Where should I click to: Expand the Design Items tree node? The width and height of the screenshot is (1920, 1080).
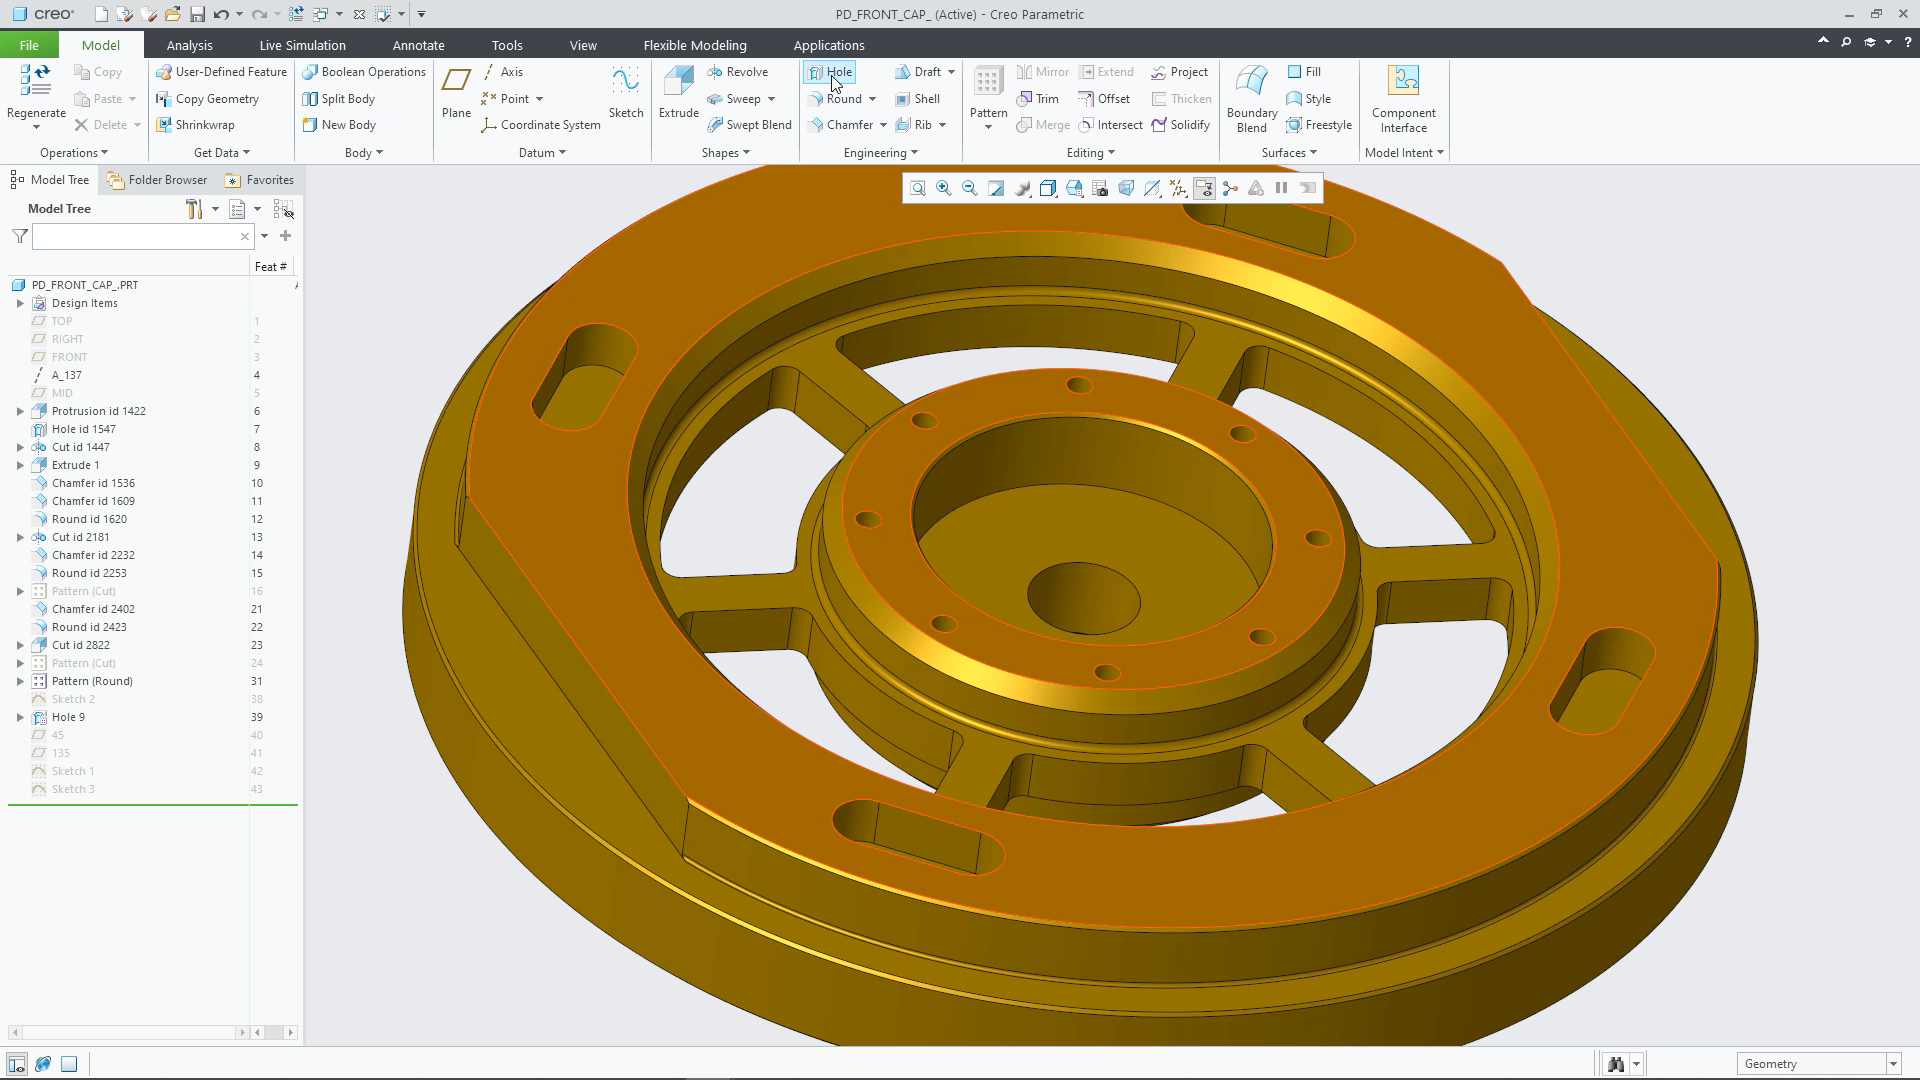pyautogui.click(x=20, y=303)
